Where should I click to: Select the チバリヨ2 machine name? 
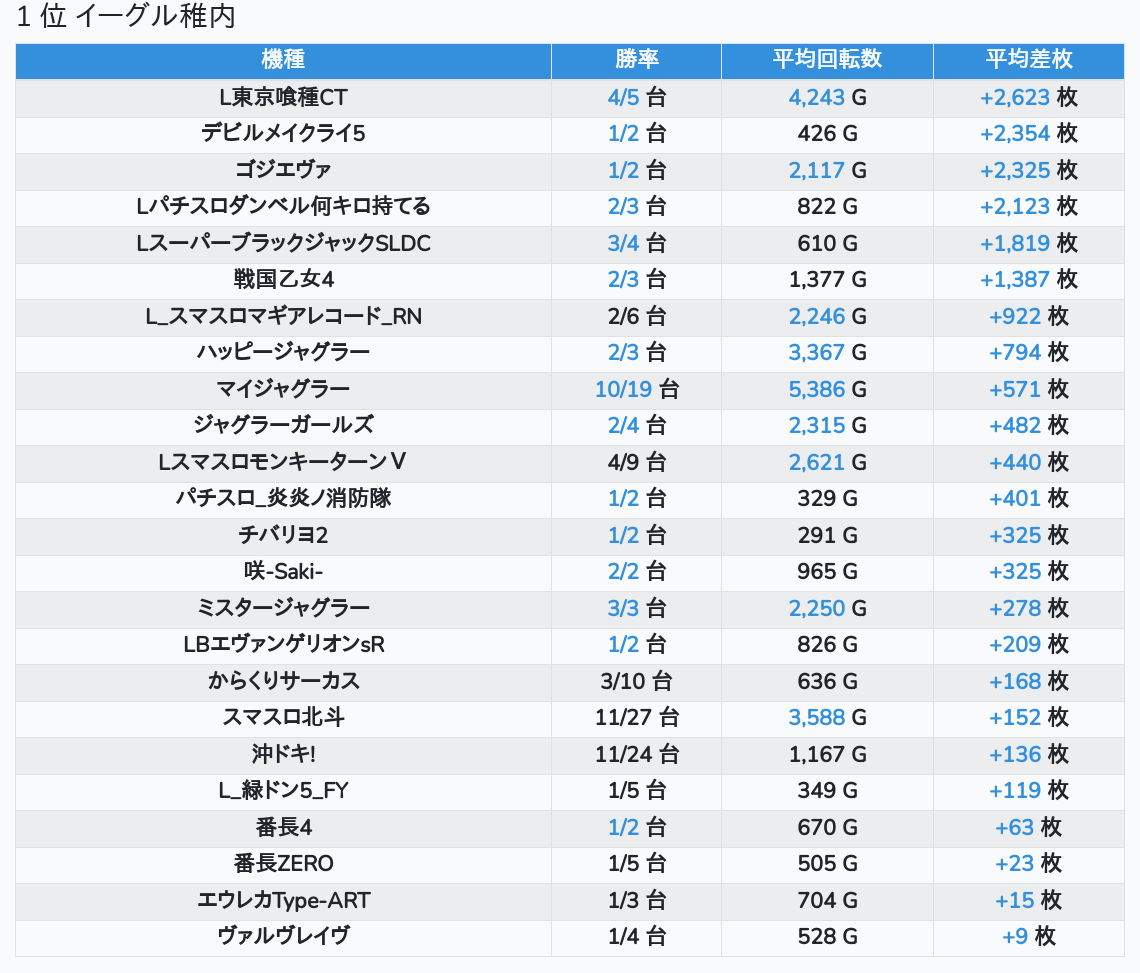(x=283, y=535)
